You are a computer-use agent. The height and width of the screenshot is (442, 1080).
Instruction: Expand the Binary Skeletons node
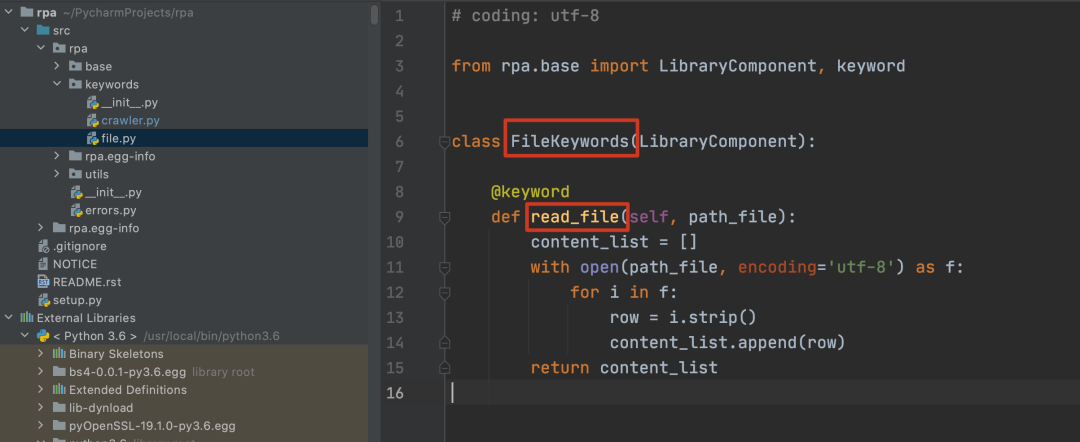41,354
